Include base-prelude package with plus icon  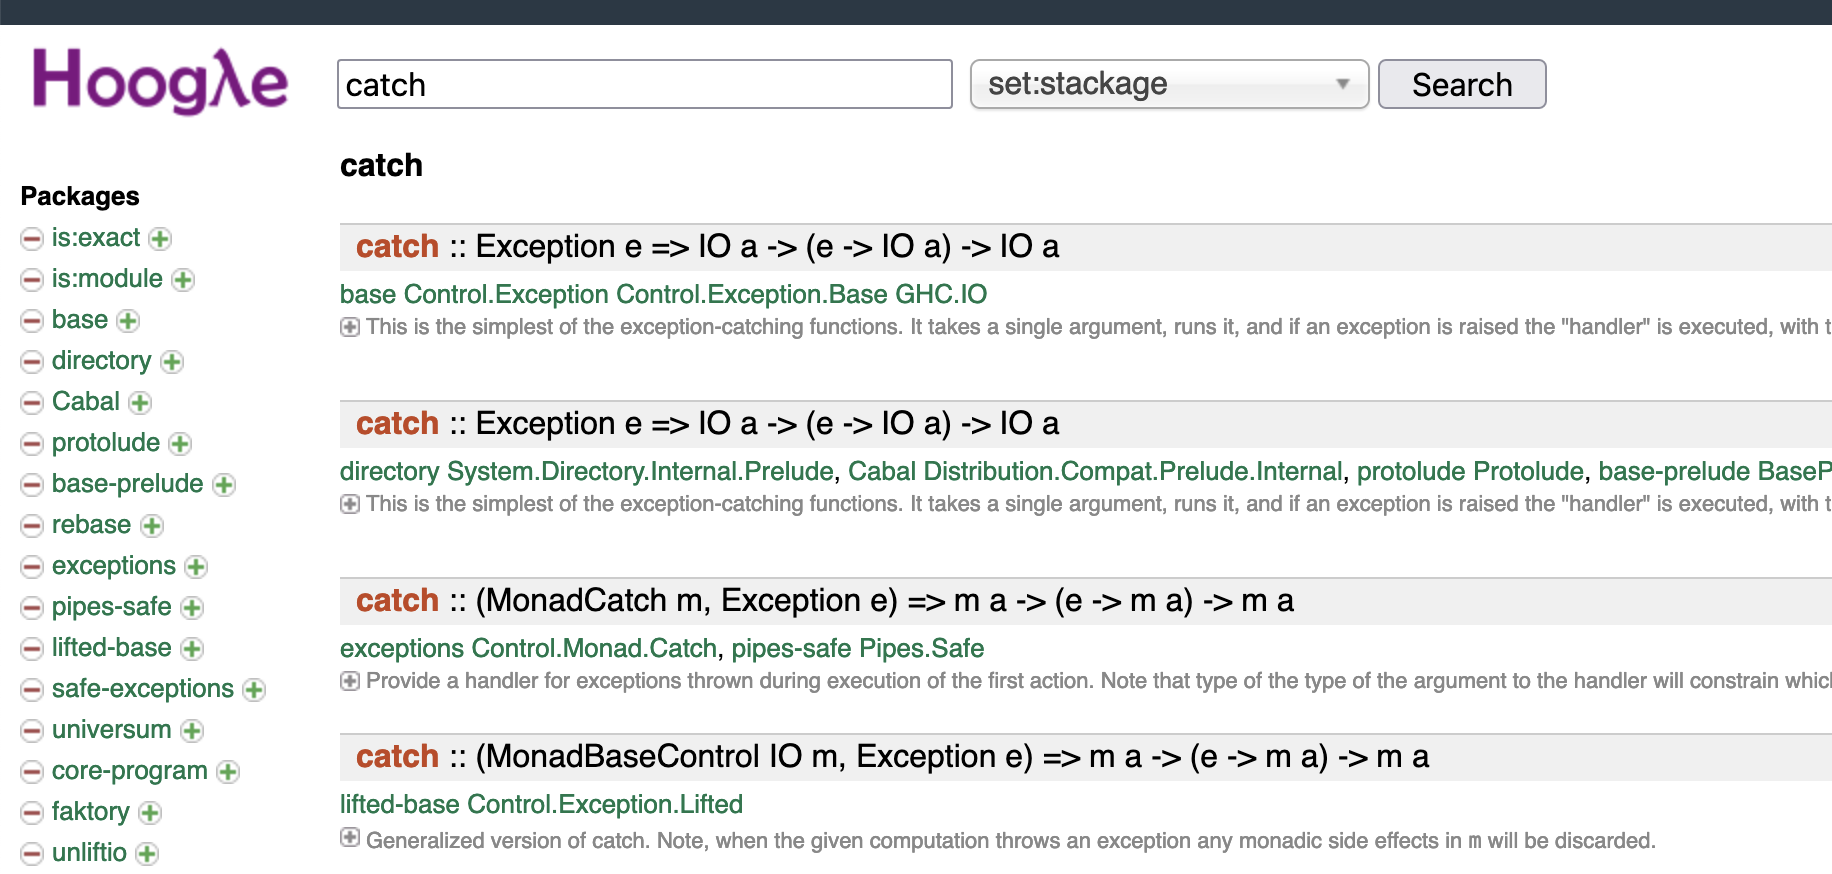[x=224, y=485]
